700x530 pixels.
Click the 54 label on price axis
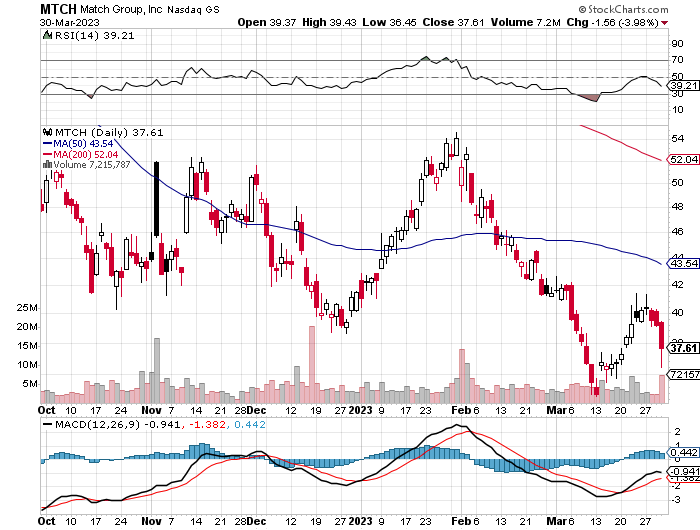pyautogui.click(x=677, y=138)
